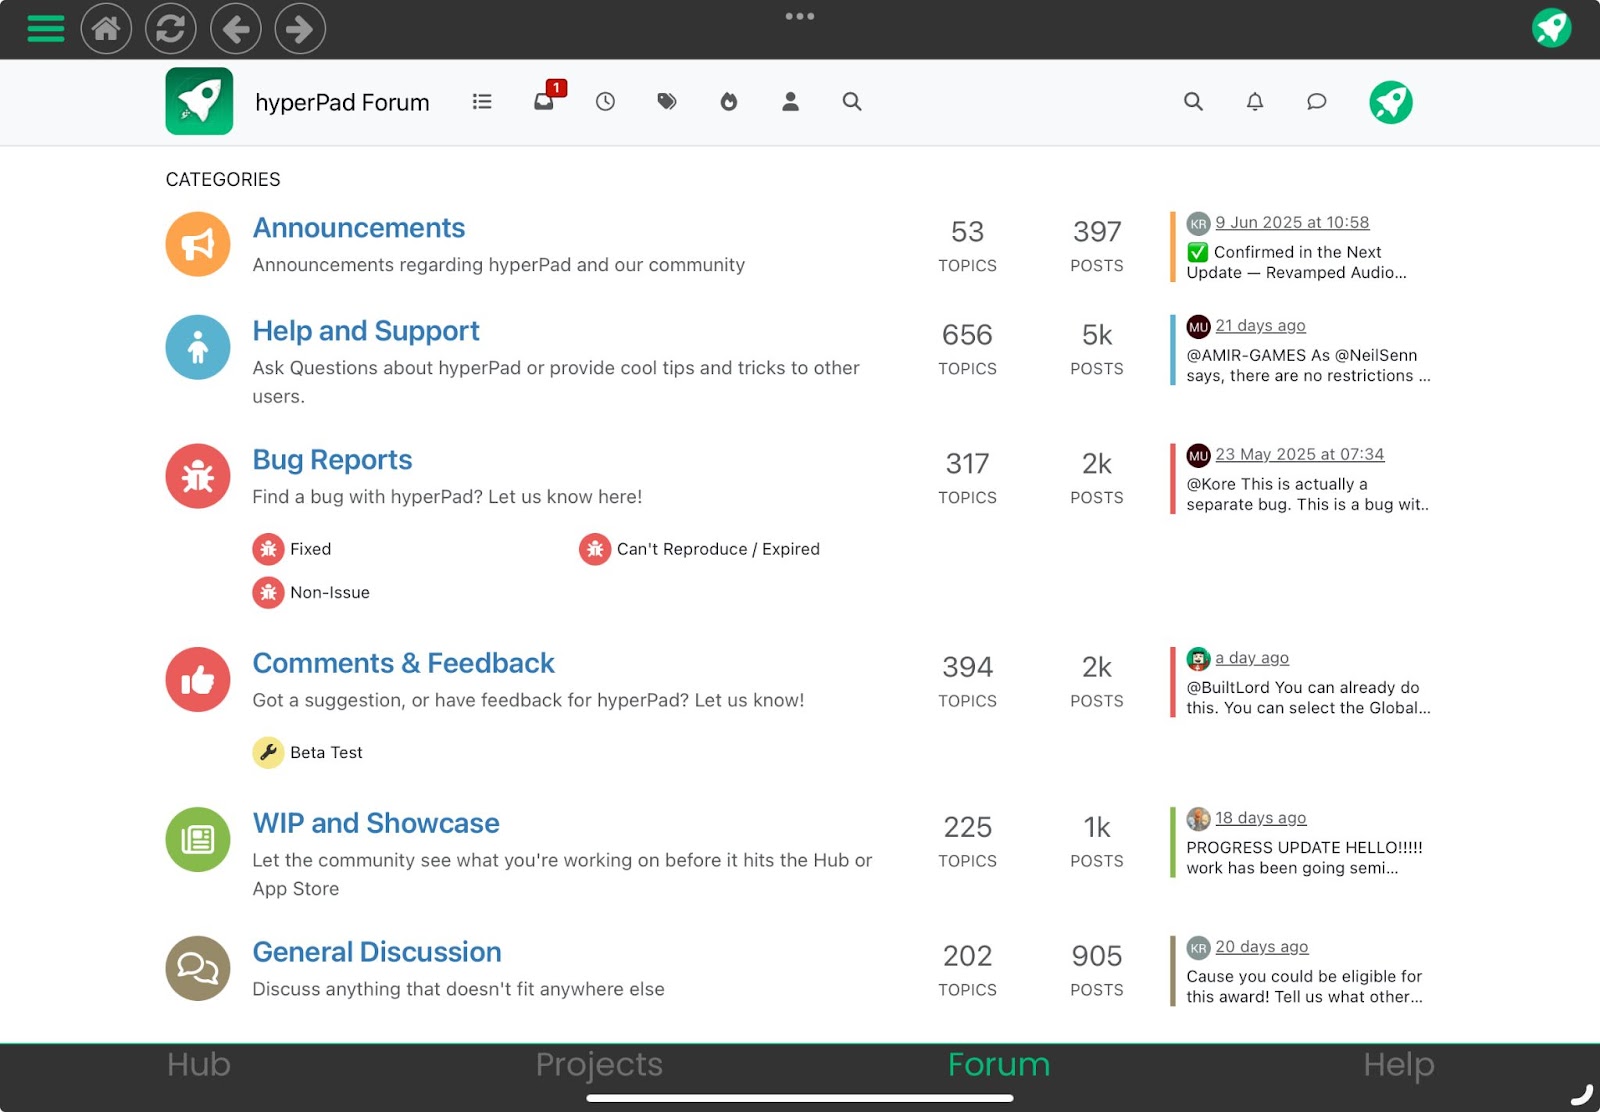Click General Discussion chat bubbles icon
Screen dimensions: 1600x1112
pos(198,968)
